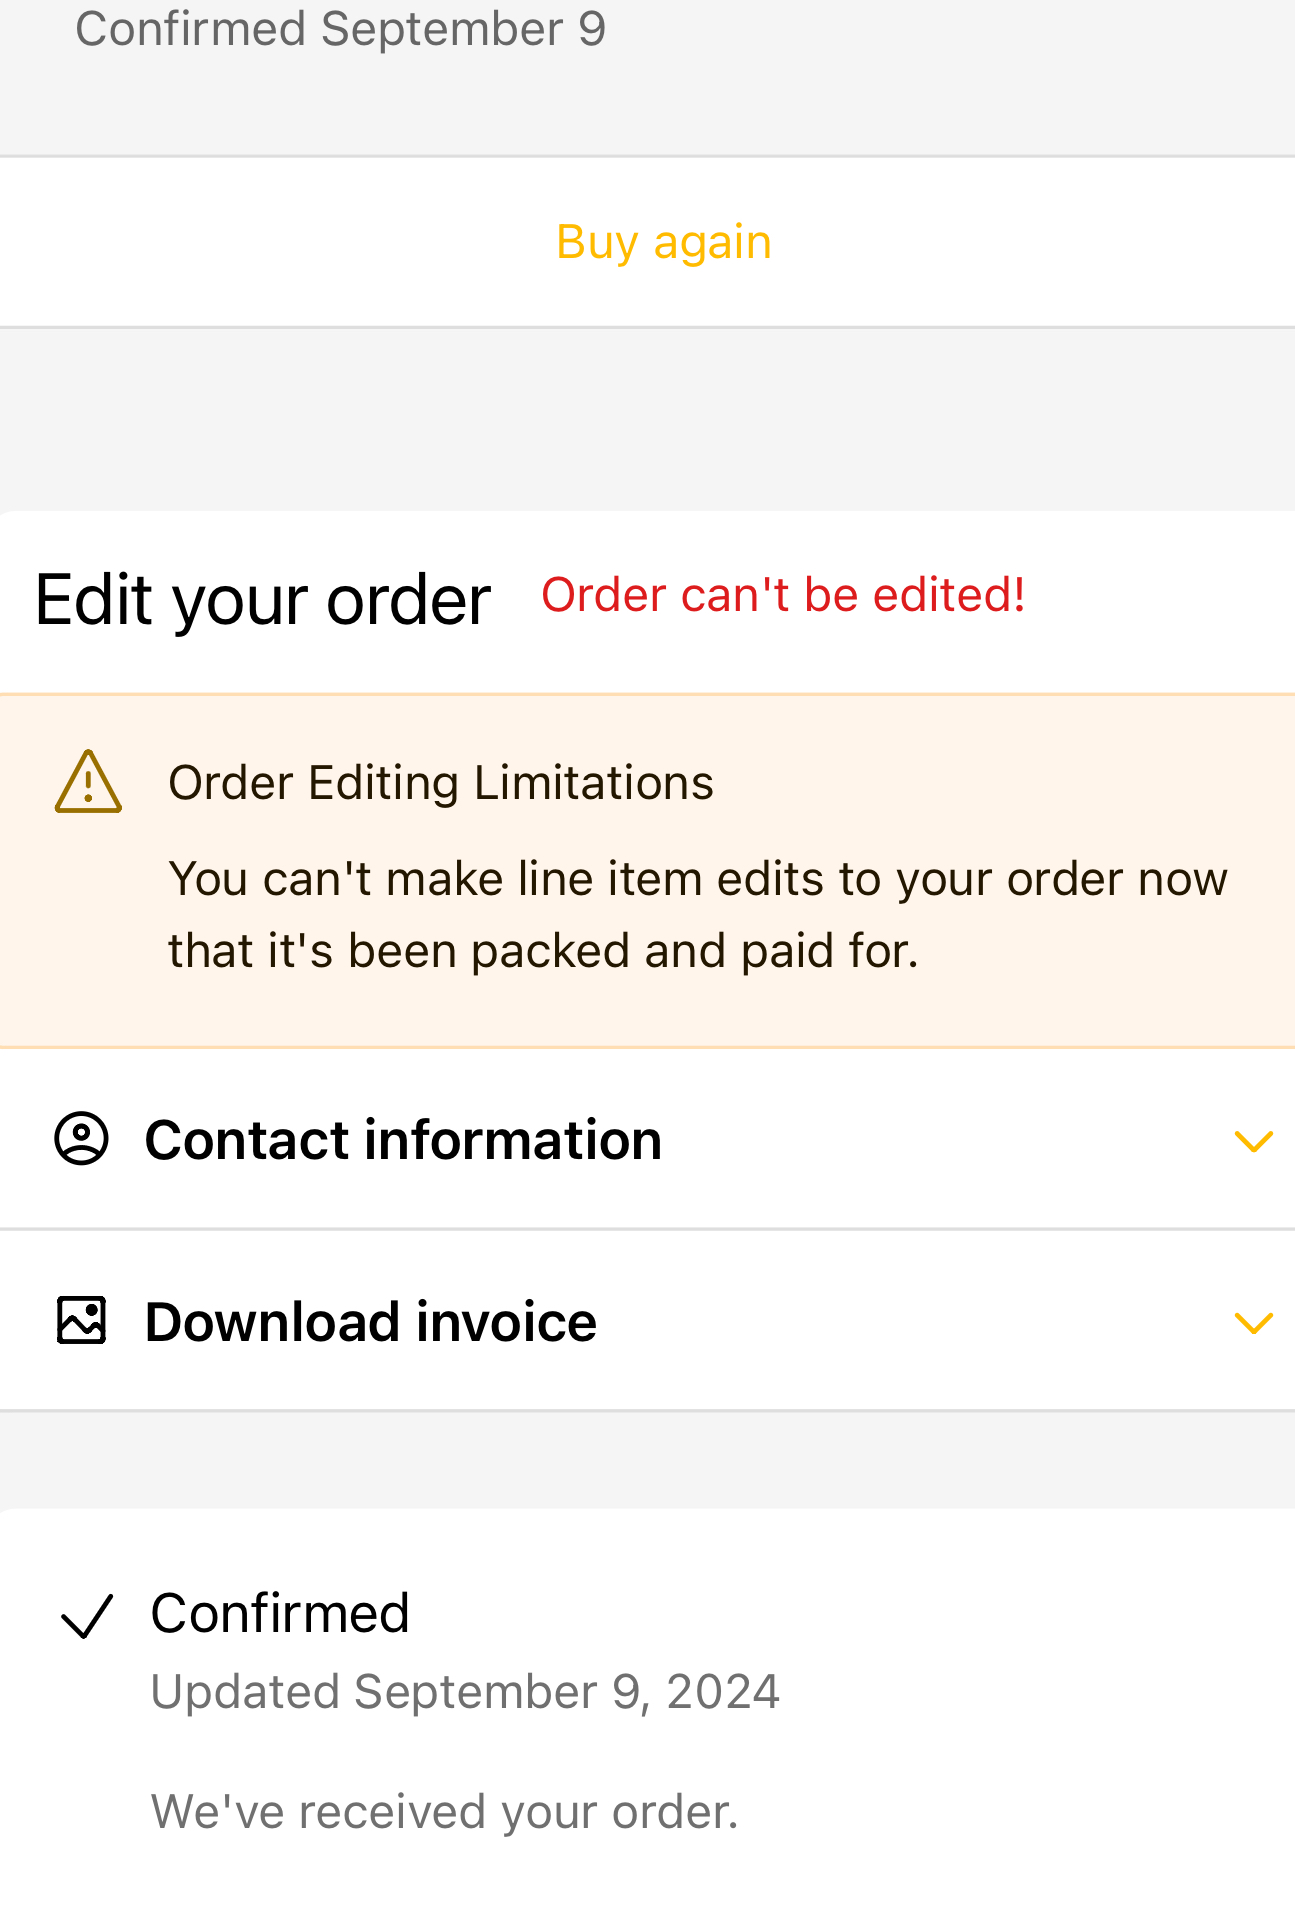This screenshot has width=1295, height=1909.
Task: Select the "Order Editing Limitations" banner title
Action: [x=441, y=782]
